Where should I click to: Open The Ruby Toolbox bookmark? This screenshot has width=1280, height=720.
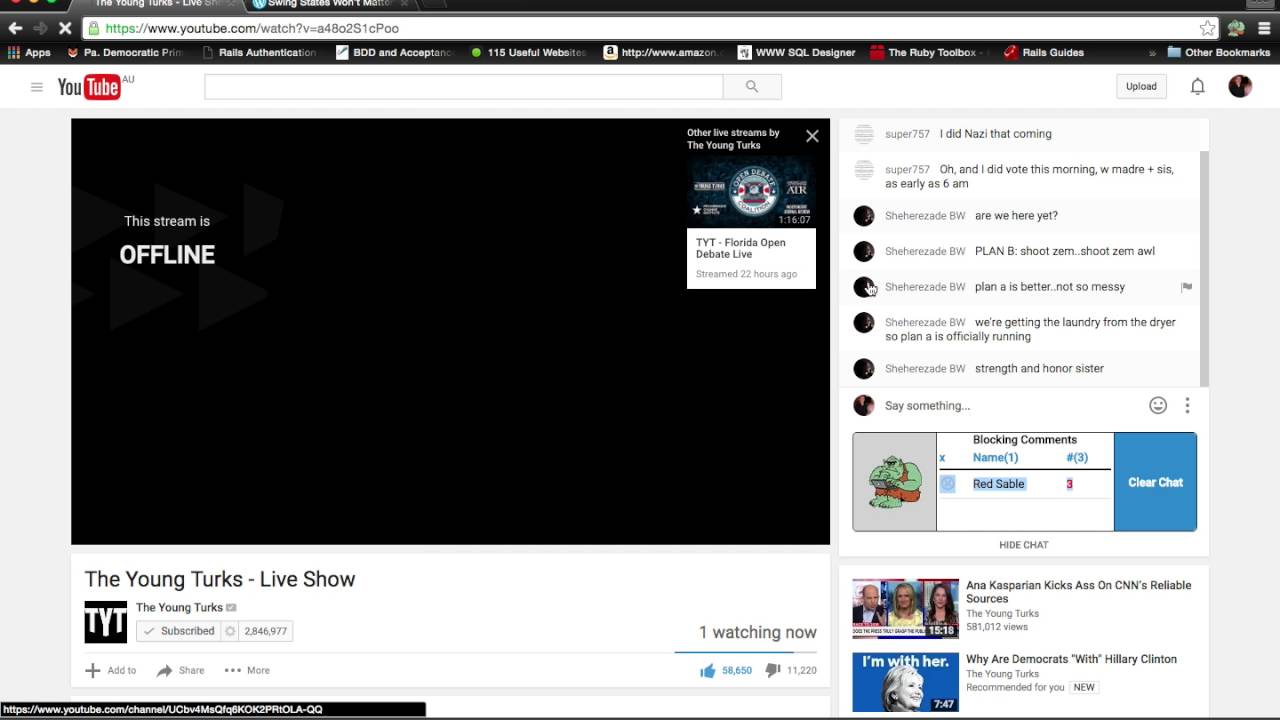click(x=929, y=52)
